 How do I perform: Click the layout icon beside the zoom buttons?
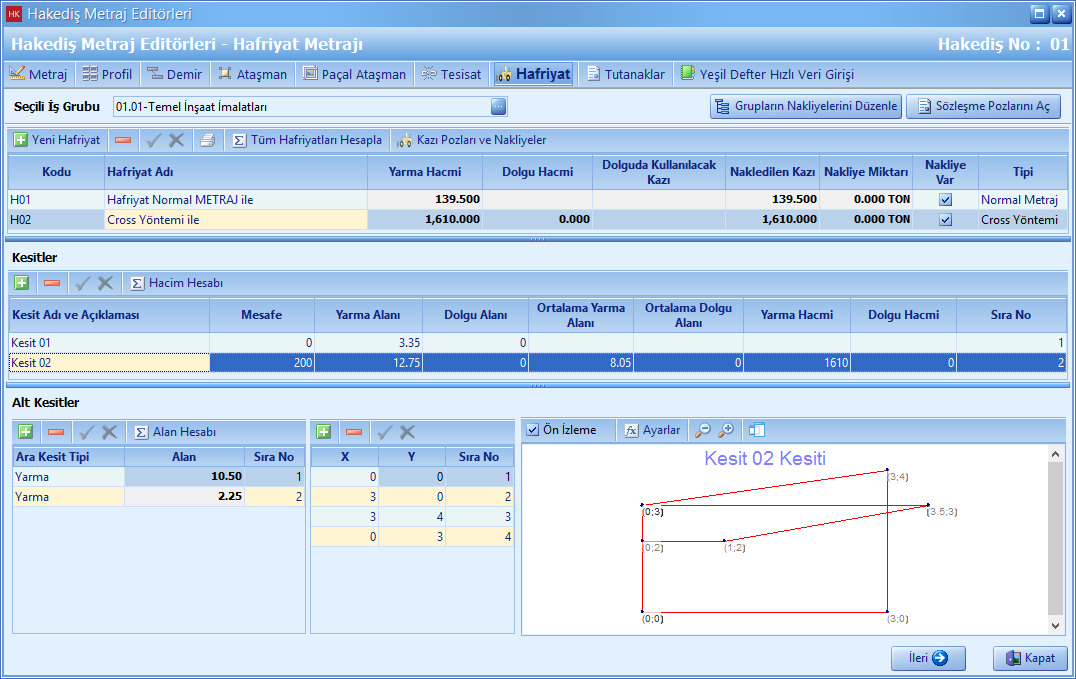click(x=757, y=430)
